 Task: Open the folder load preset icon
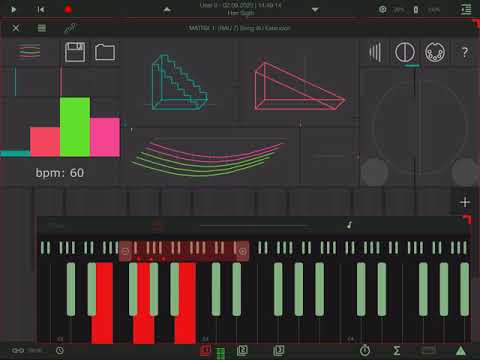coord(105,52)
